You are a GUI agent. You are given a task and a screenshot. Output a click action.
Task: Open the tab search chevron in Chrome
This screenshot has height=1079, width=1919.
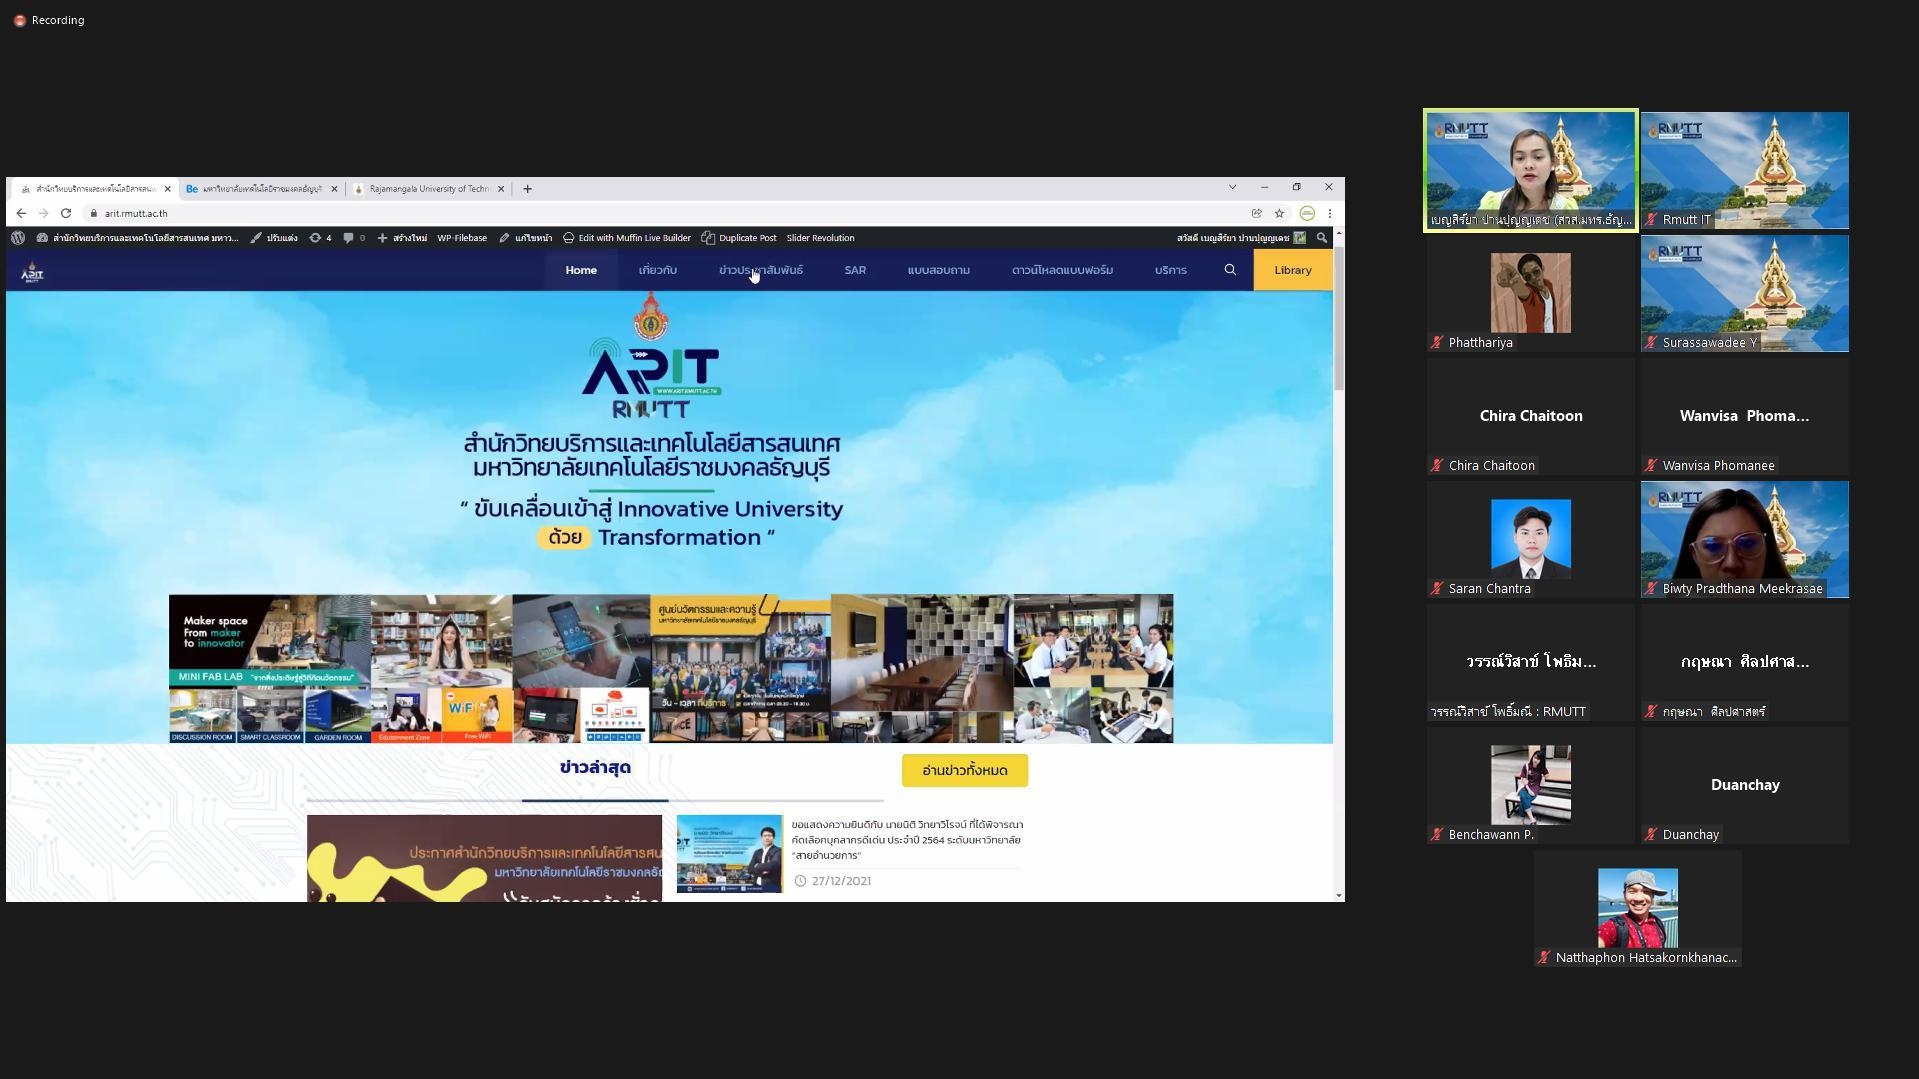pos(1232,187)
